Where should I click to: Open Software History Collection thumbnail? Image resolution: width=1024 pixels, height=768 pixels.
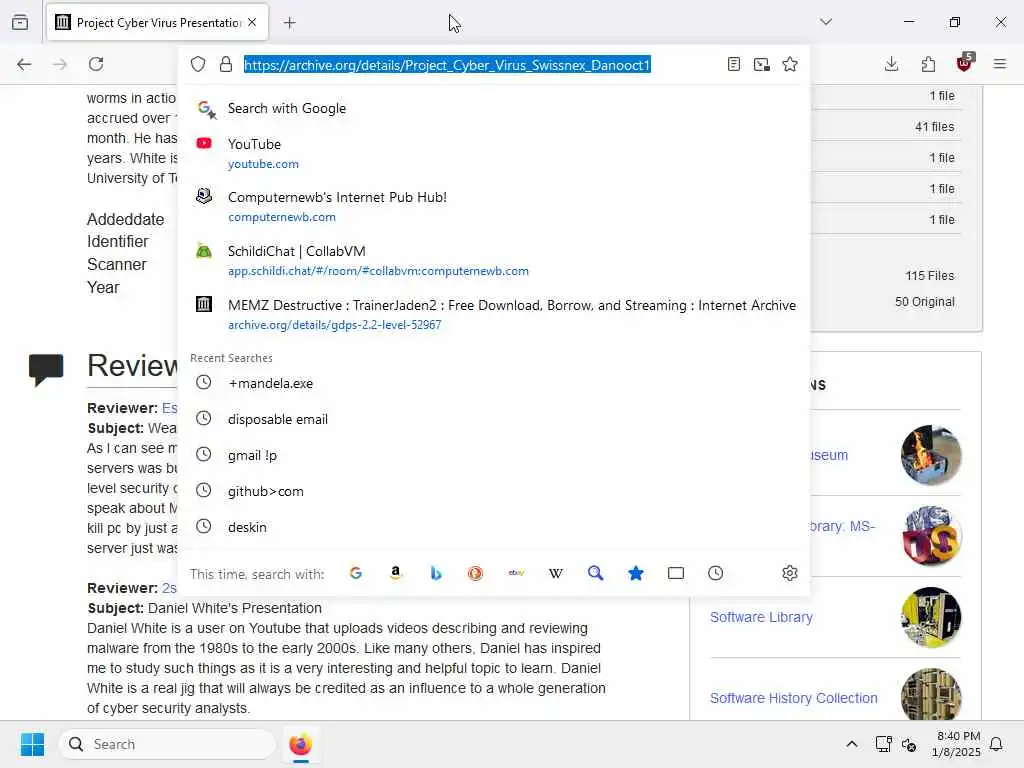pos(931,694)
